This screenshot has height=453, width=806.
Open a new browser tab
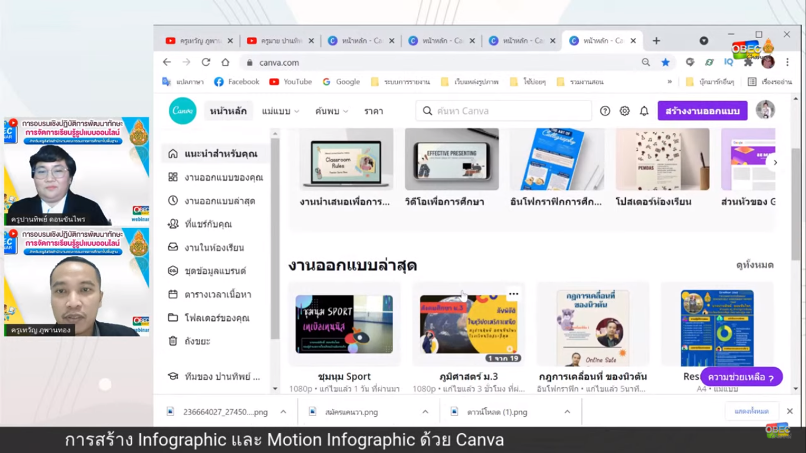[656, 41]
